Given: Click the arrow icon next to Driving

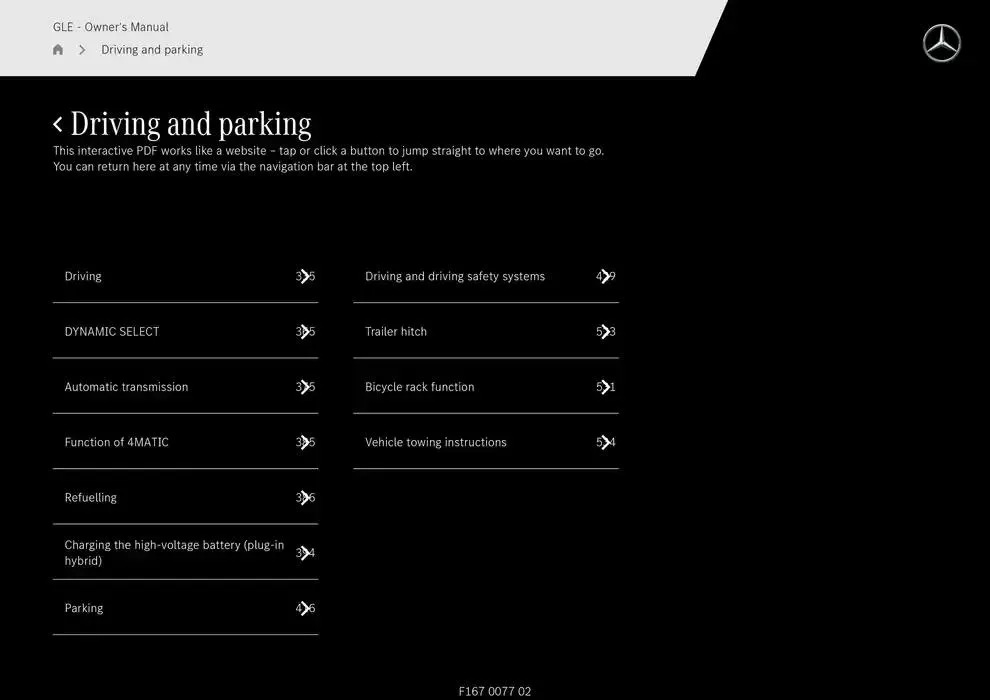Looking at the screenshot, I should 305,277.
